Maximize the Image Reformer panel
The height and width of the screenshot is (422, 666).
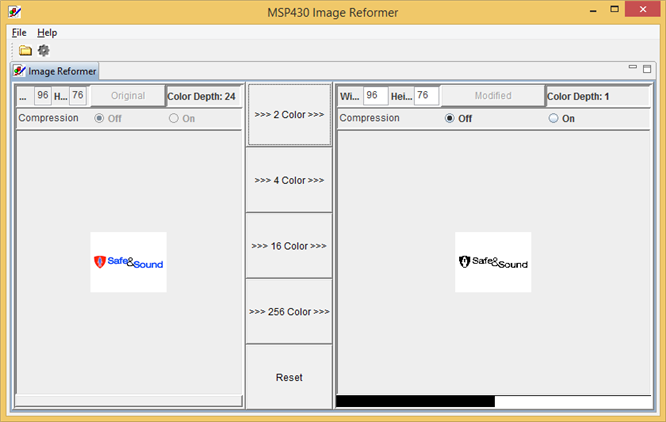pos(647,69)
